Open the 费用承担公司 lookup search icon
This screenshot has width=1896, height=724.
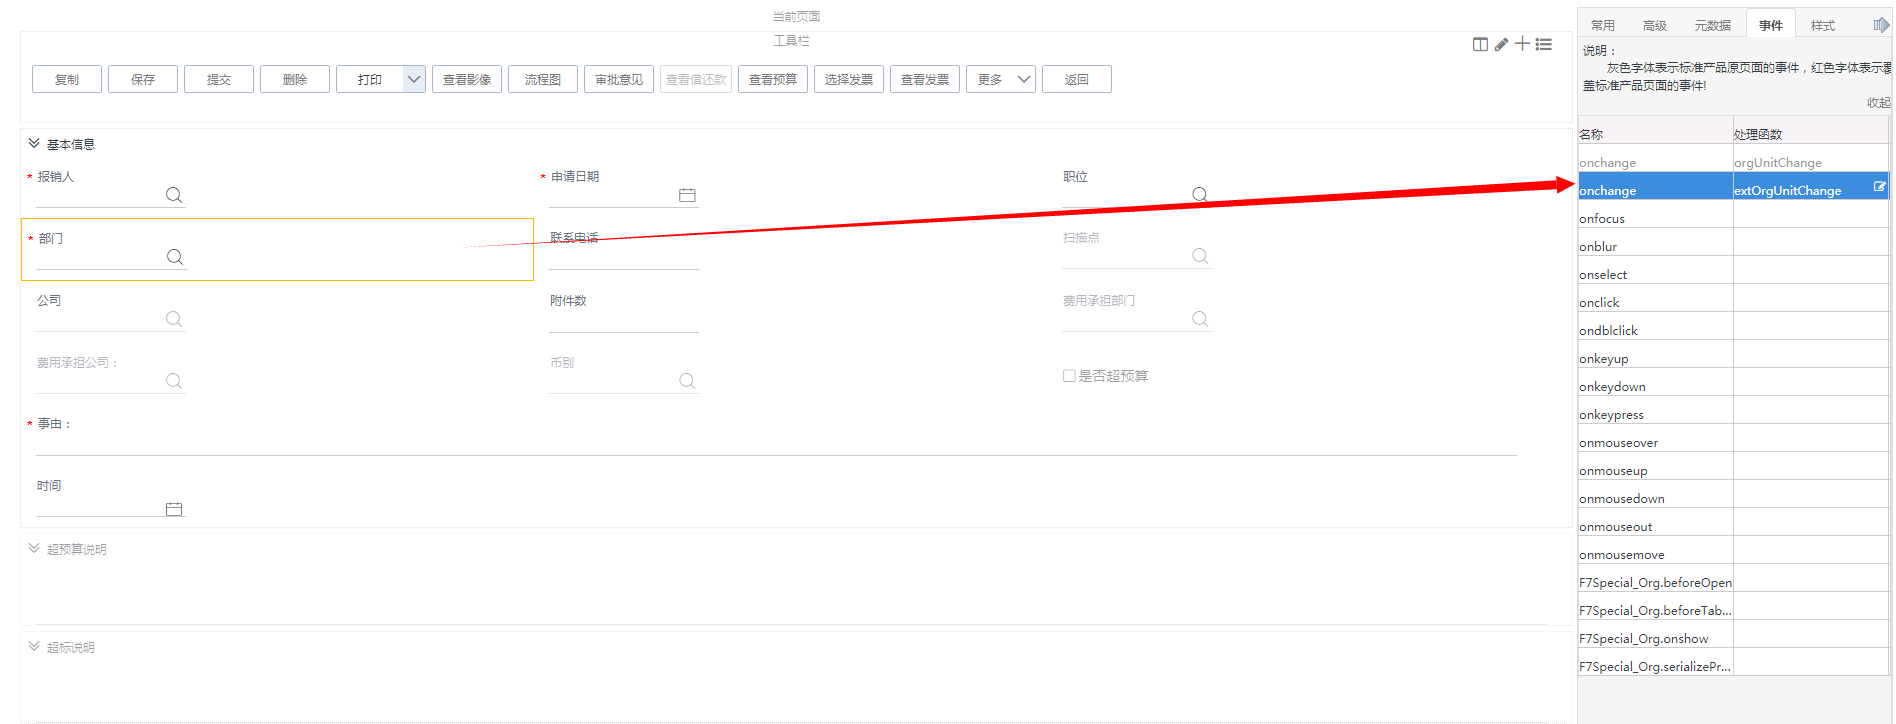click(x=174, y=381)
